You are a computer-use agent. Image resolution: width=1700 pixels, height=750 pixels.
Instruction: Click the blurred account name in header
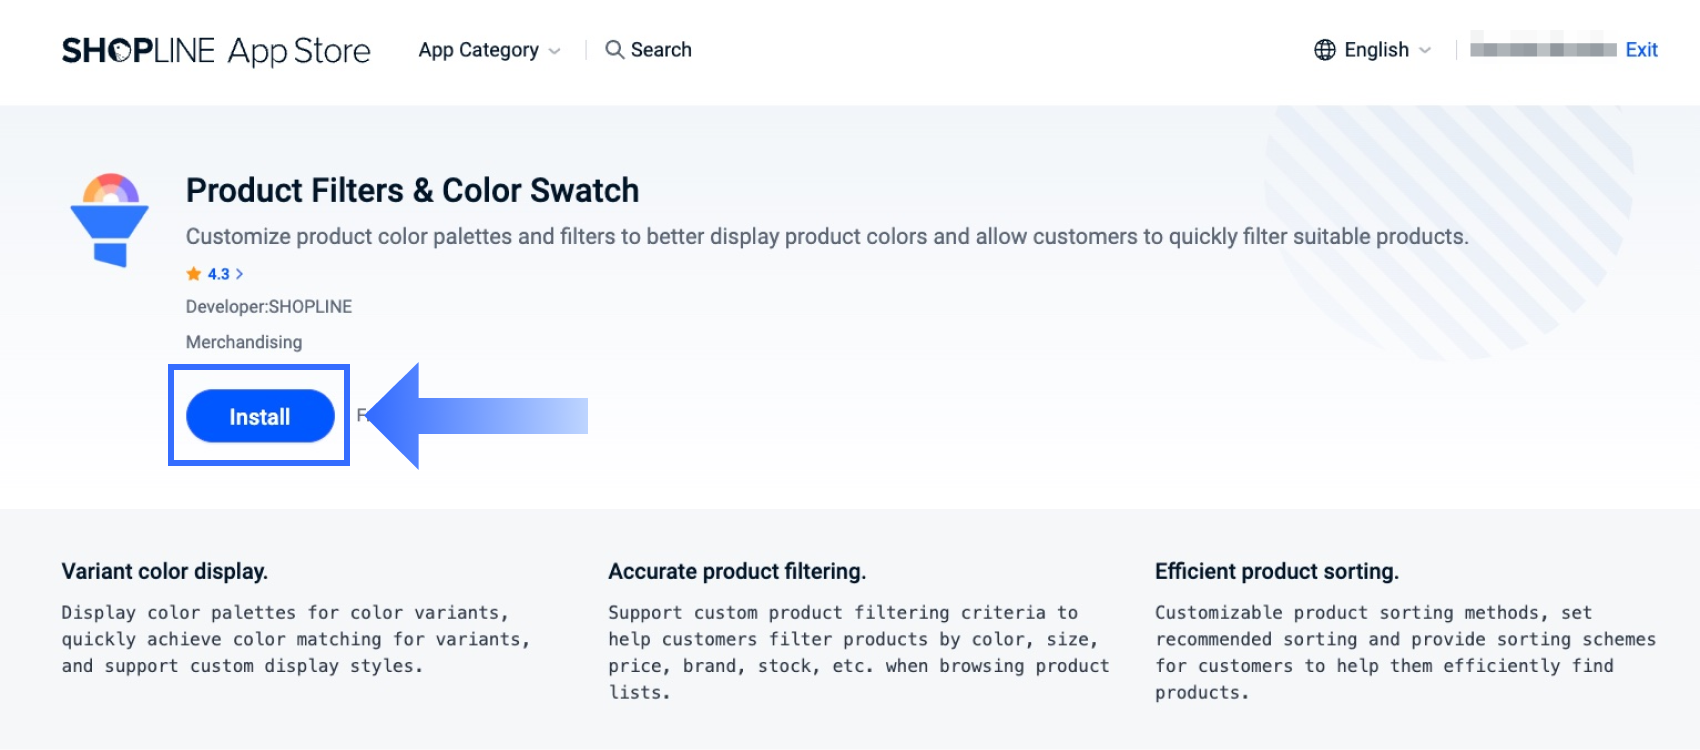1543,50
